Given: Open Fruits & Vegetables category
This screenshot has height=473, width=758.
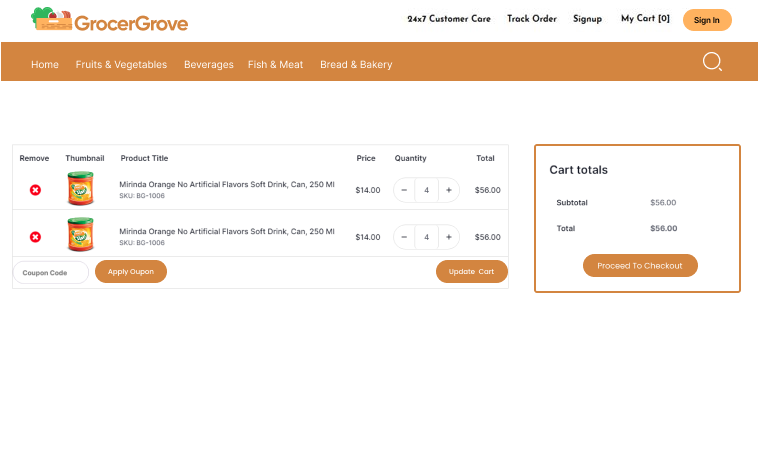Looking at the screenshot, I should pyautogui.click(x=121, y=65).
